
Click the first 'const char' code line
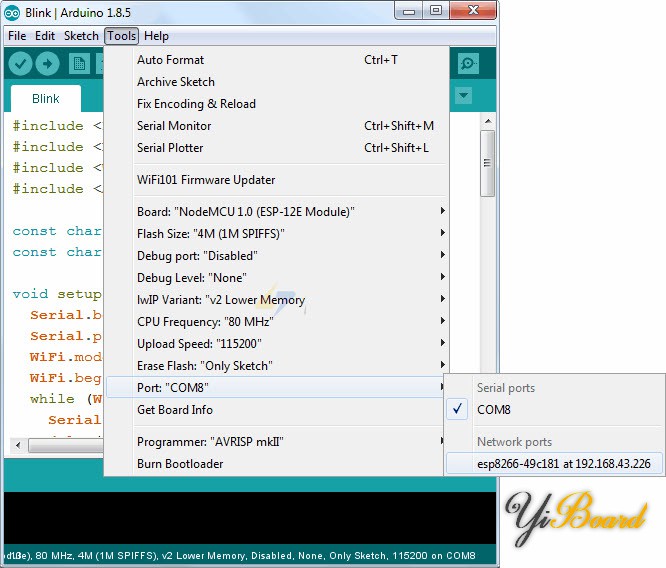pos(57,231)
